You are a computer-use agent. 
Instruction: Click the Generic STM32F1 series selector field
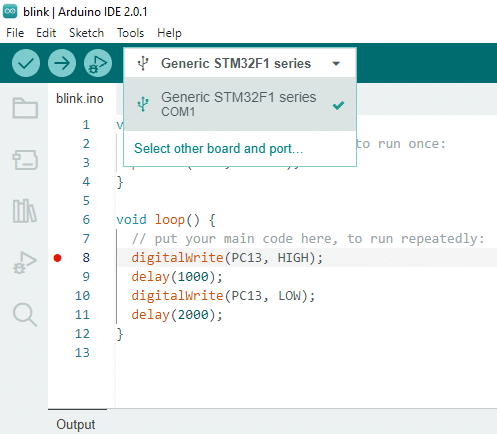(240, 63)
